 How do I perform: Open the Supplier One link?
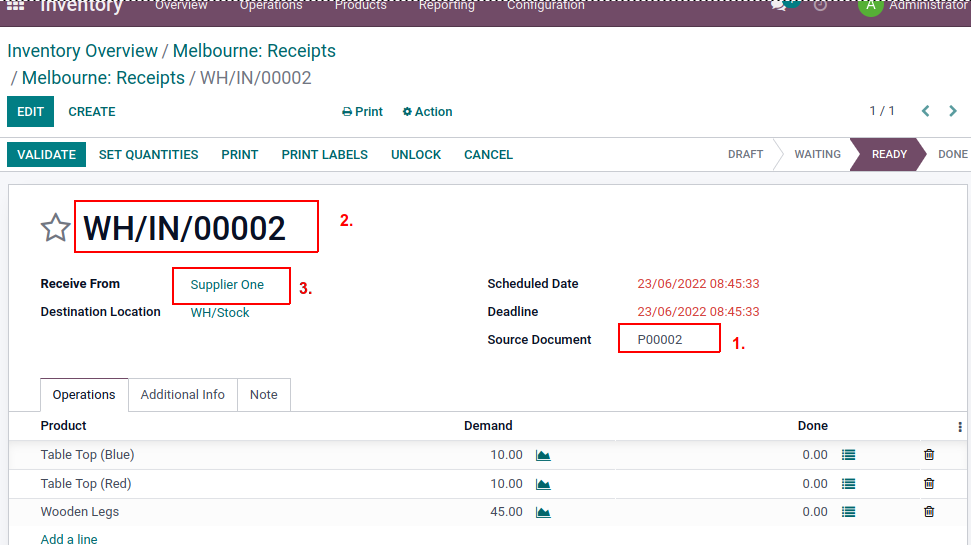(x=227, y=285)
